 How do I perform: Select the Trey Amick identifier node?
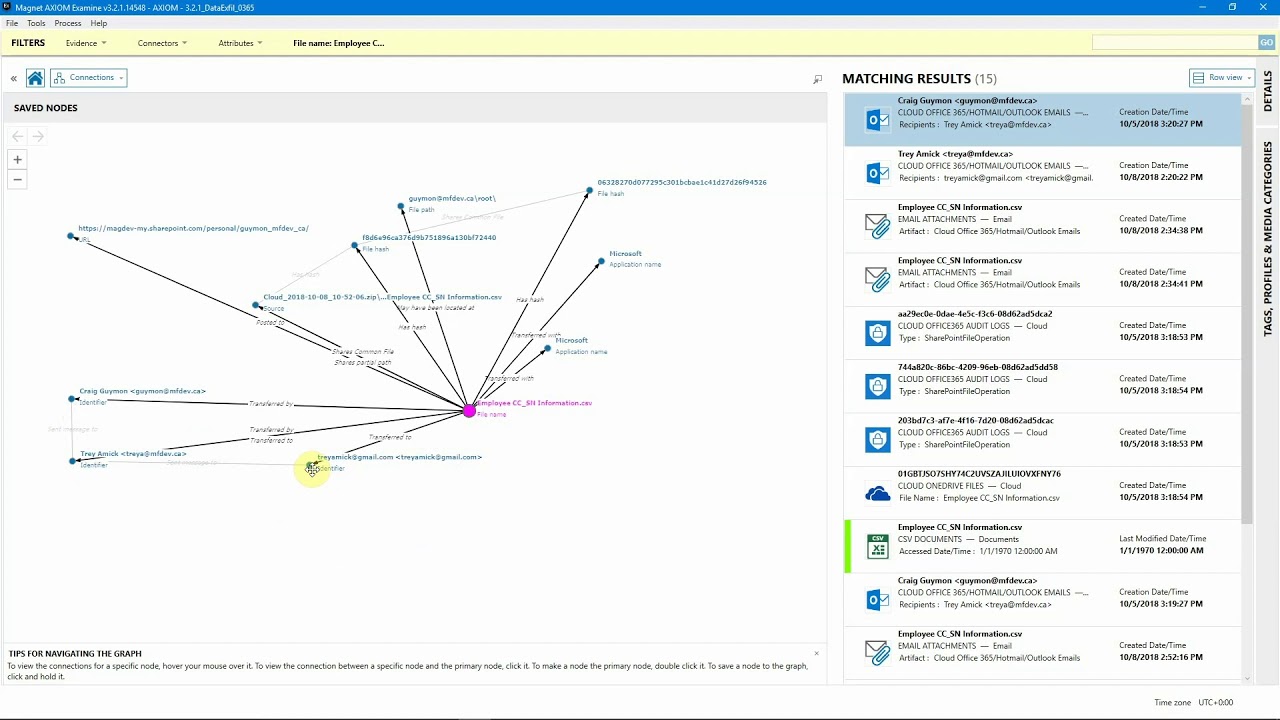72,461
